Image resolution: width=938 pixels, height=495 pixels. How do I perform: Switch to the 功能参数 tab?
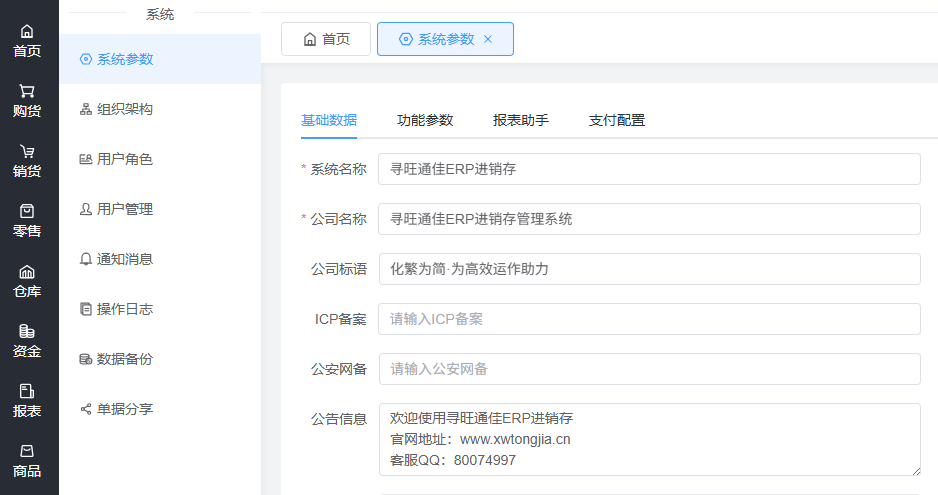[425, 120]
